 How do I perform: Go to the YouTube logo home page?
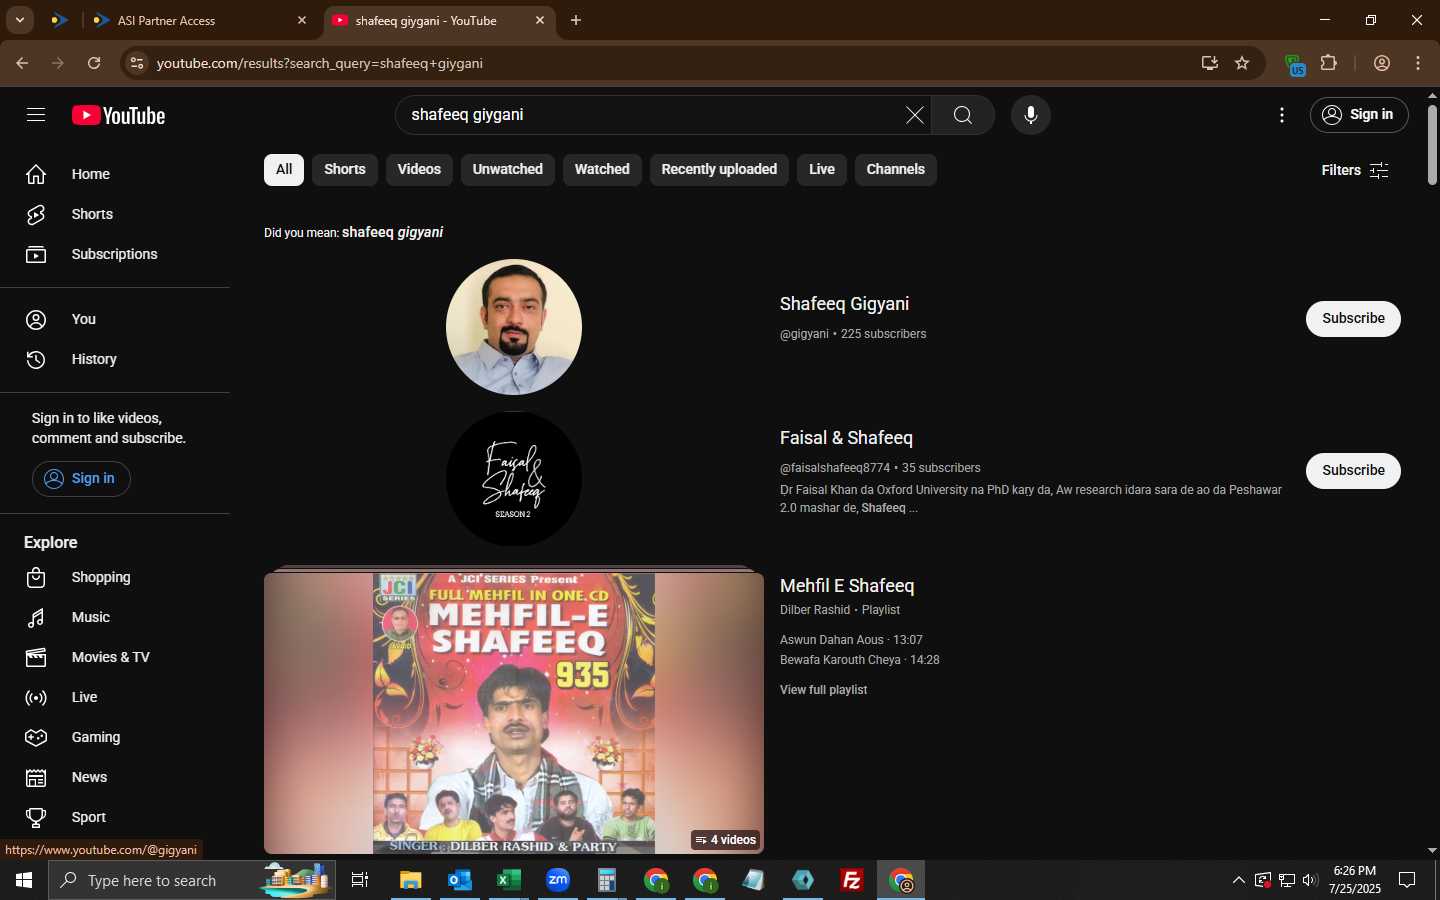pyautogui.click(x=118, y=116)
